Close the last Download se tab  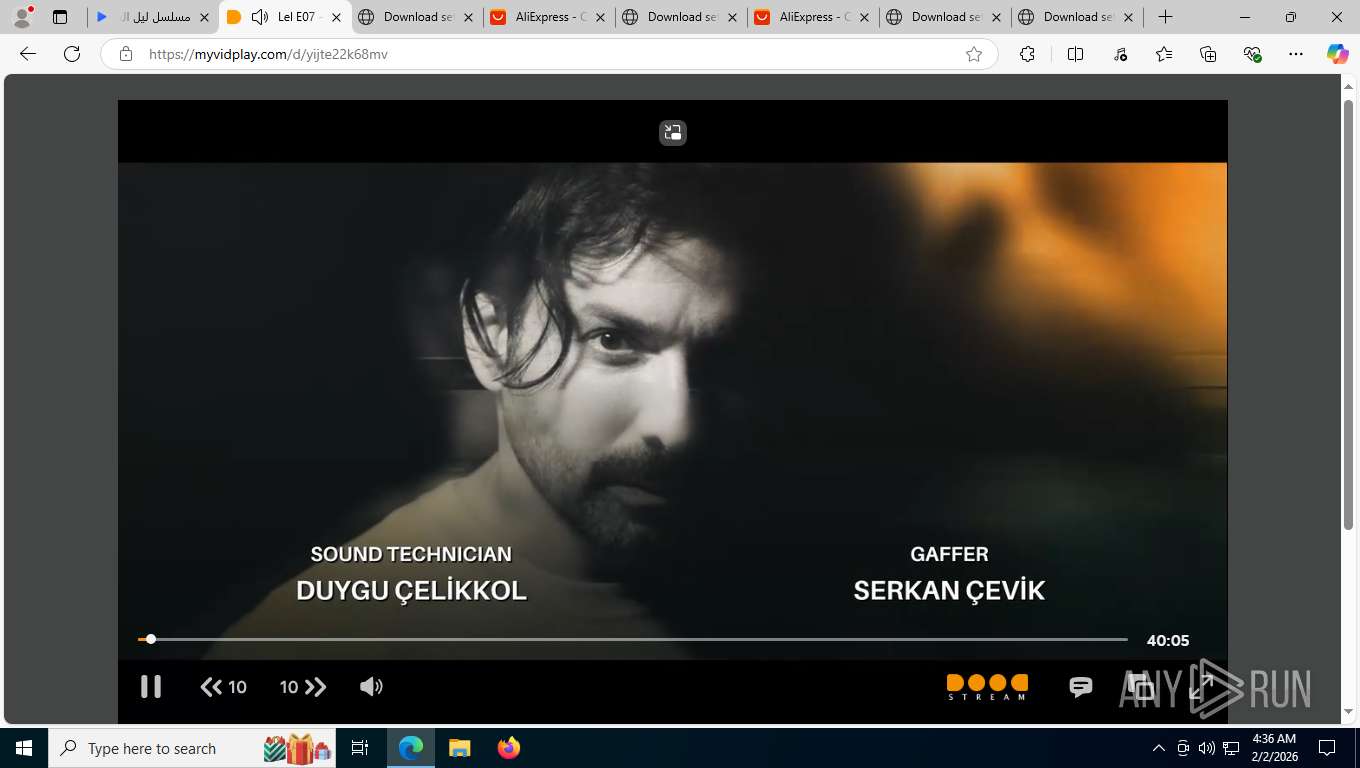1128,17
